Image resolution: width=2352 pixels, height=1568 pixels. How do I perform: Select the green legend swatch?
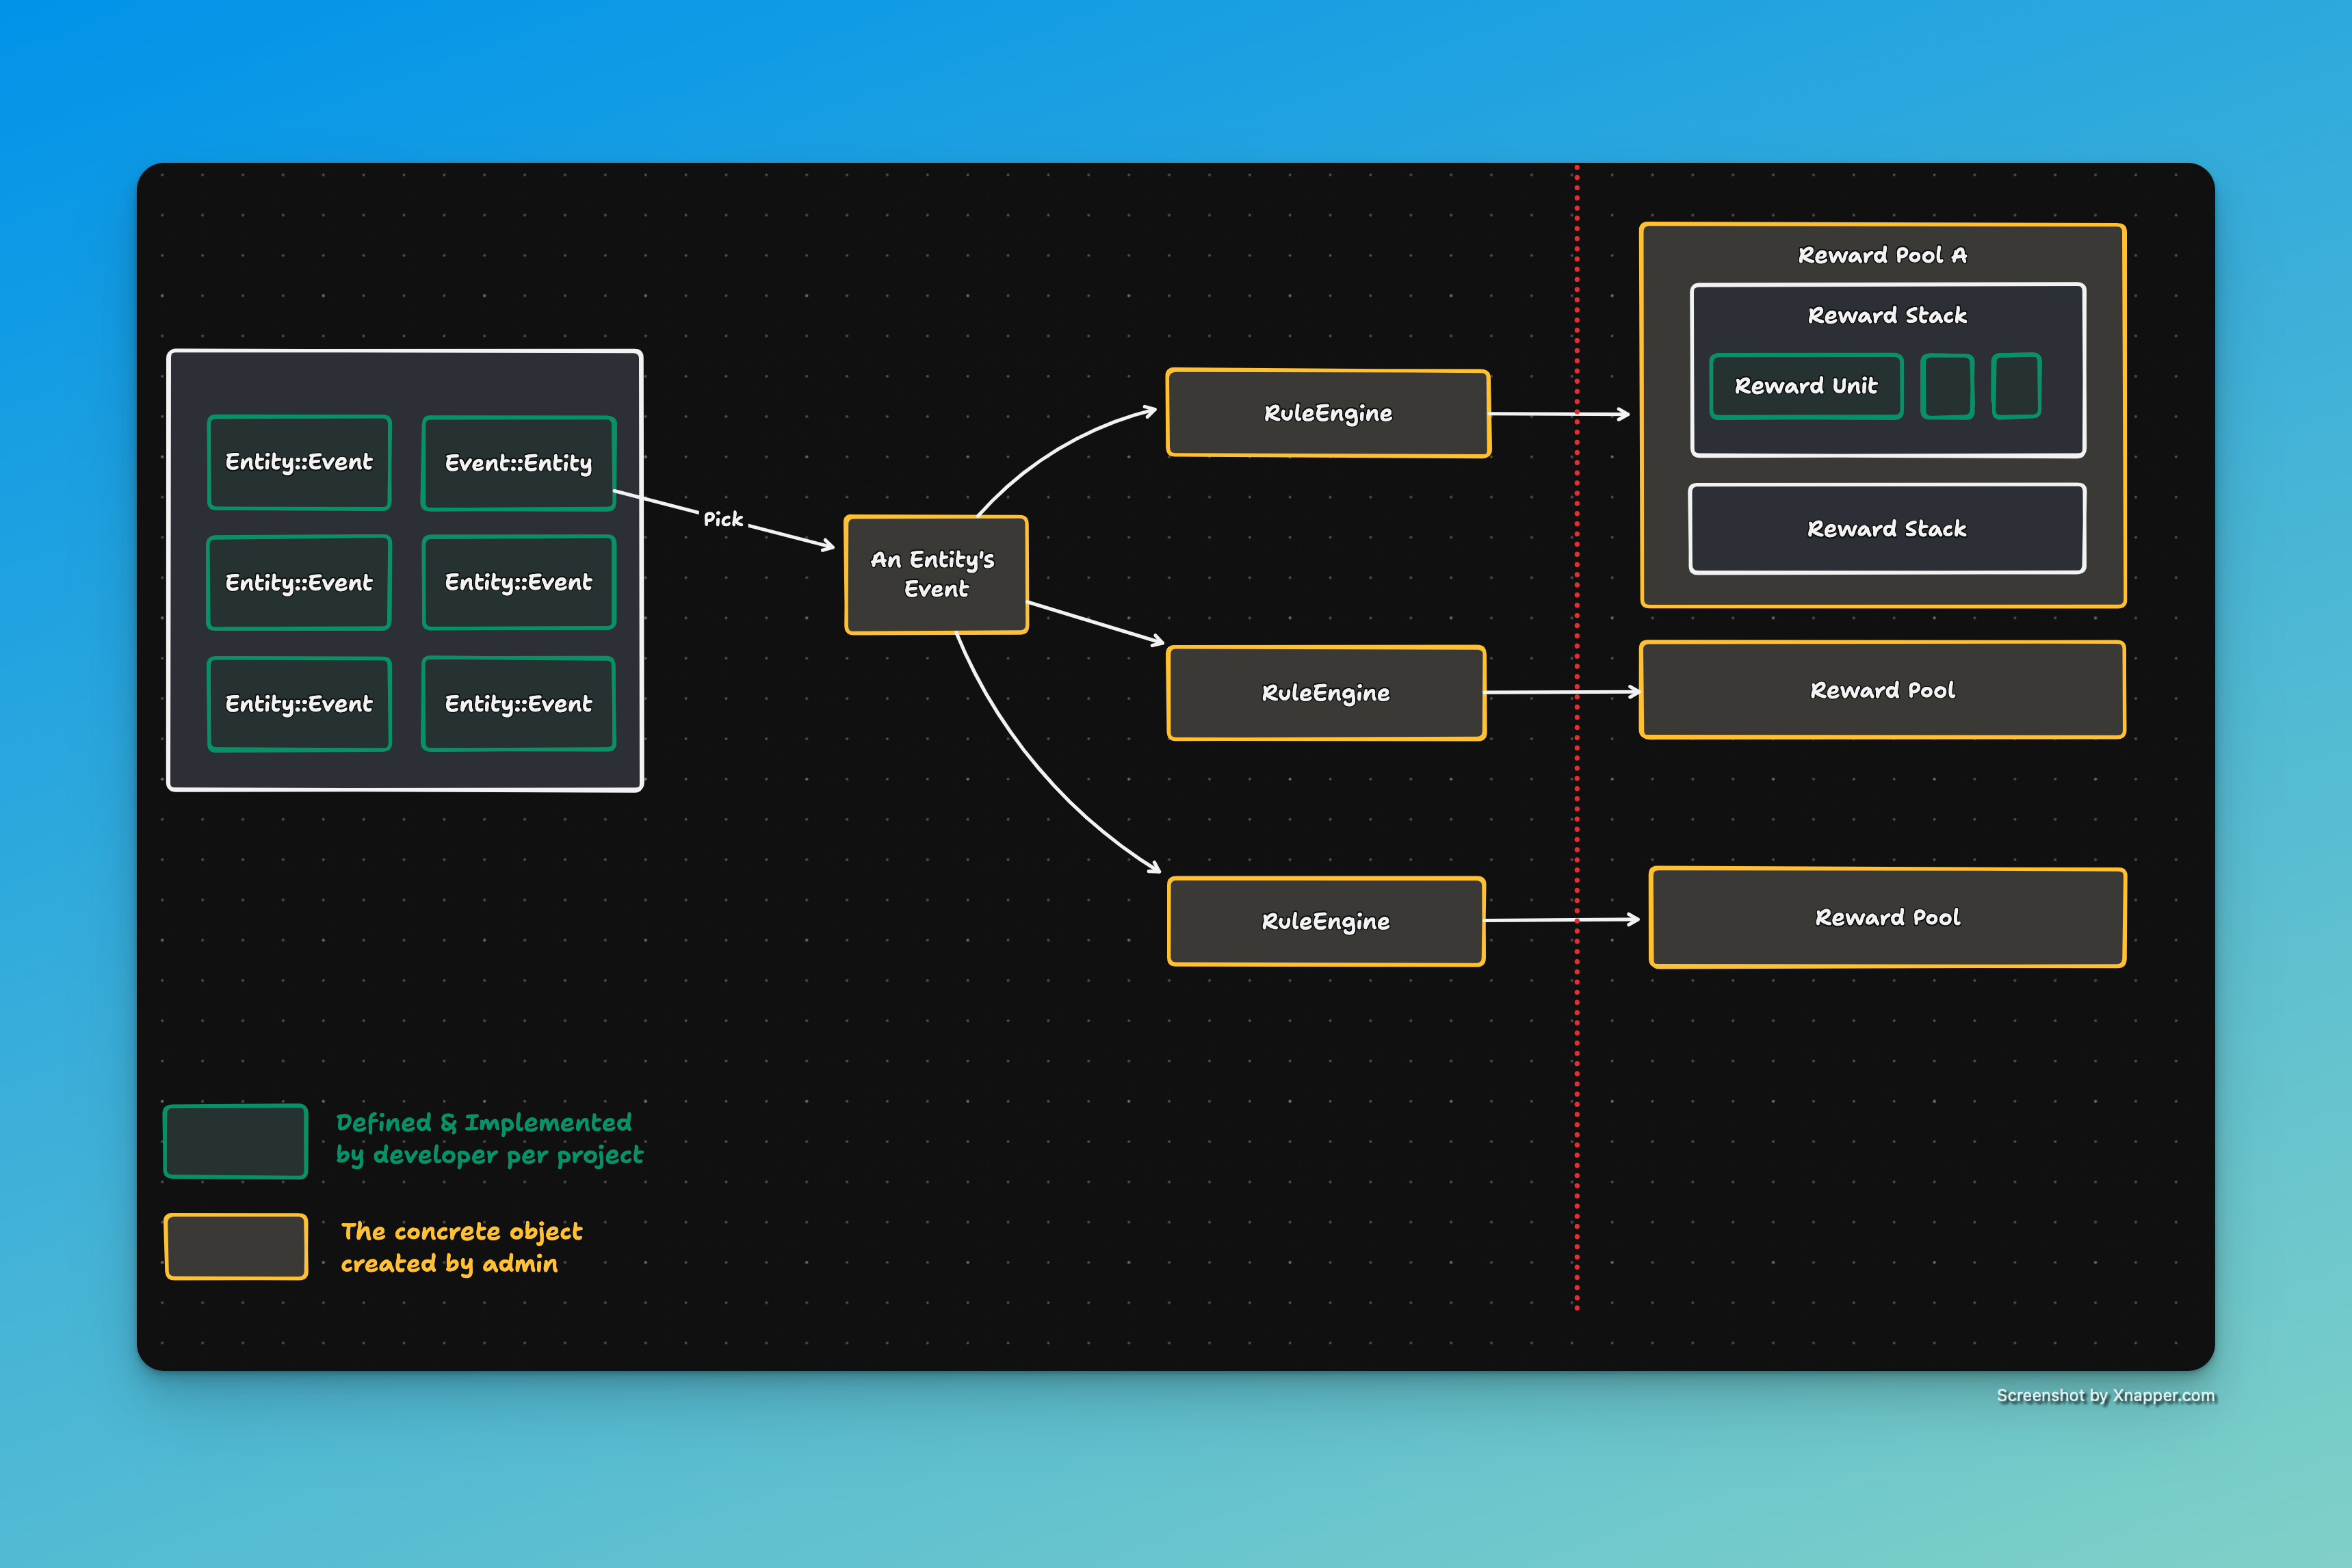tap(235, 1141)
